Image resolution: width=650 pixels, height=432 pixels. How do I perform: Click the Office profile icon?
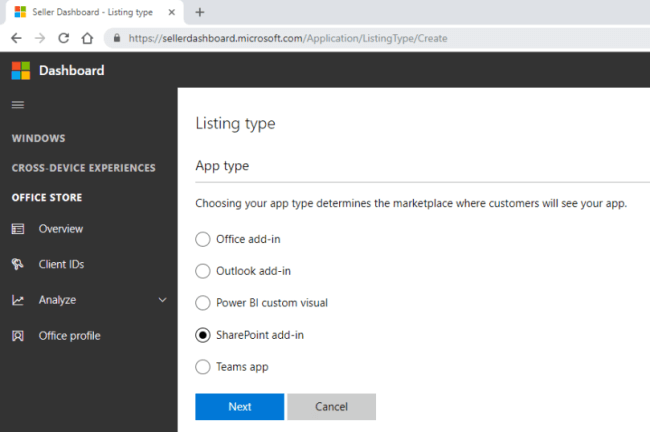[x=18, y=335]
